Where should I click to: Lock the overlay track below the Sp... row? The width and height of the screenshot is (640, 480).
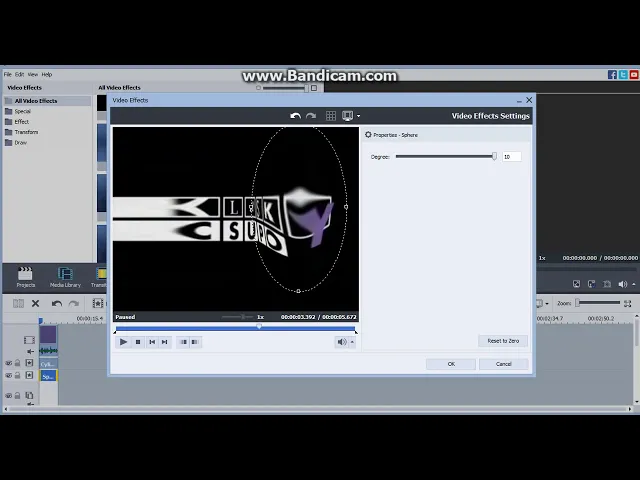(x=18, y=395)
